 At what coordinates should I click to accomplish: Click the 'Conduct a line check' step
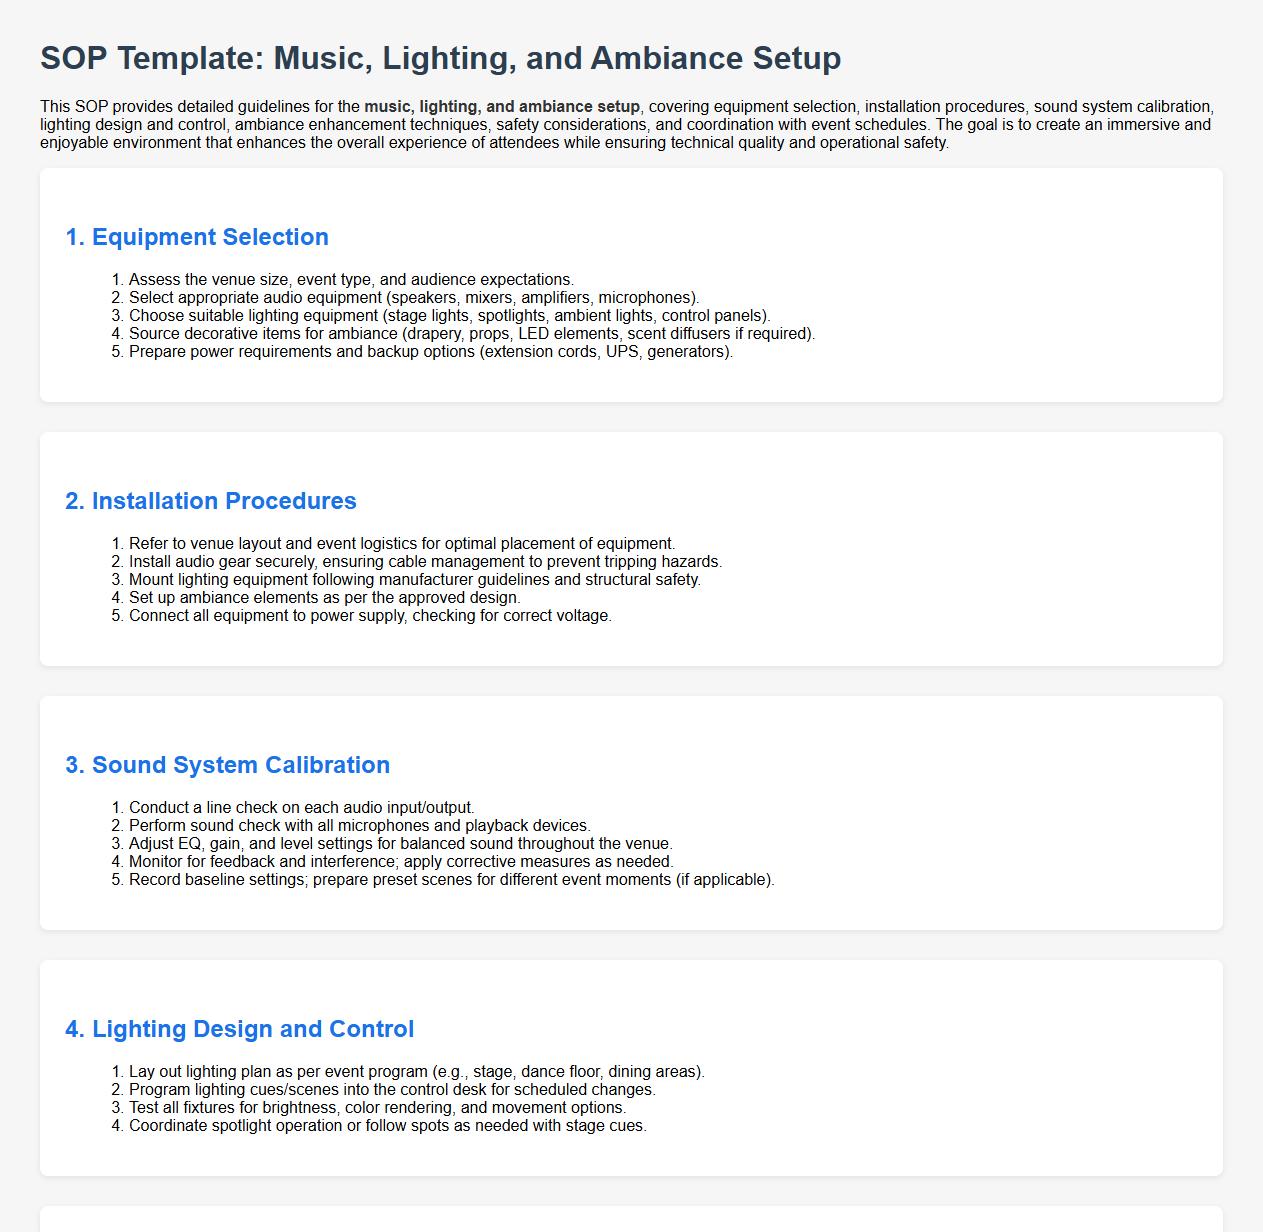coord(302,808)
